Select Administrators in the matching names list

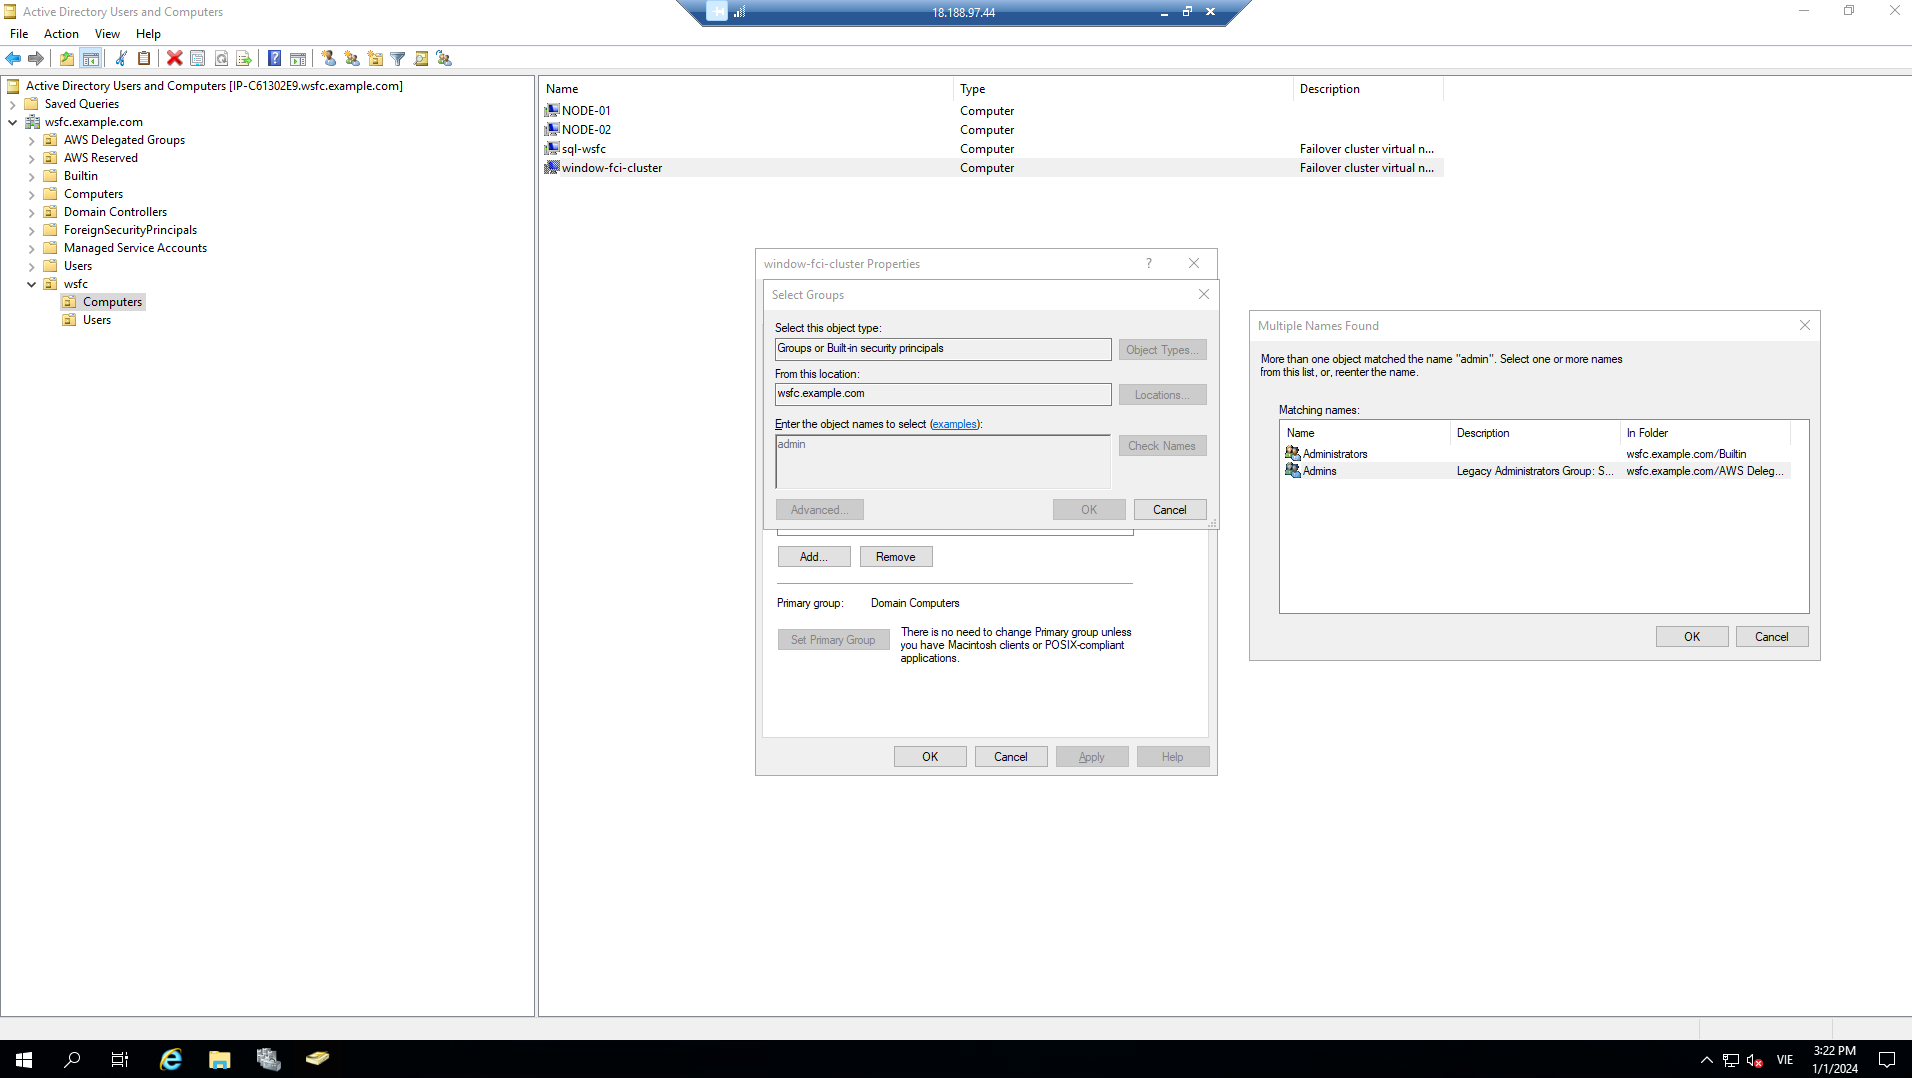pos(1334,453)
